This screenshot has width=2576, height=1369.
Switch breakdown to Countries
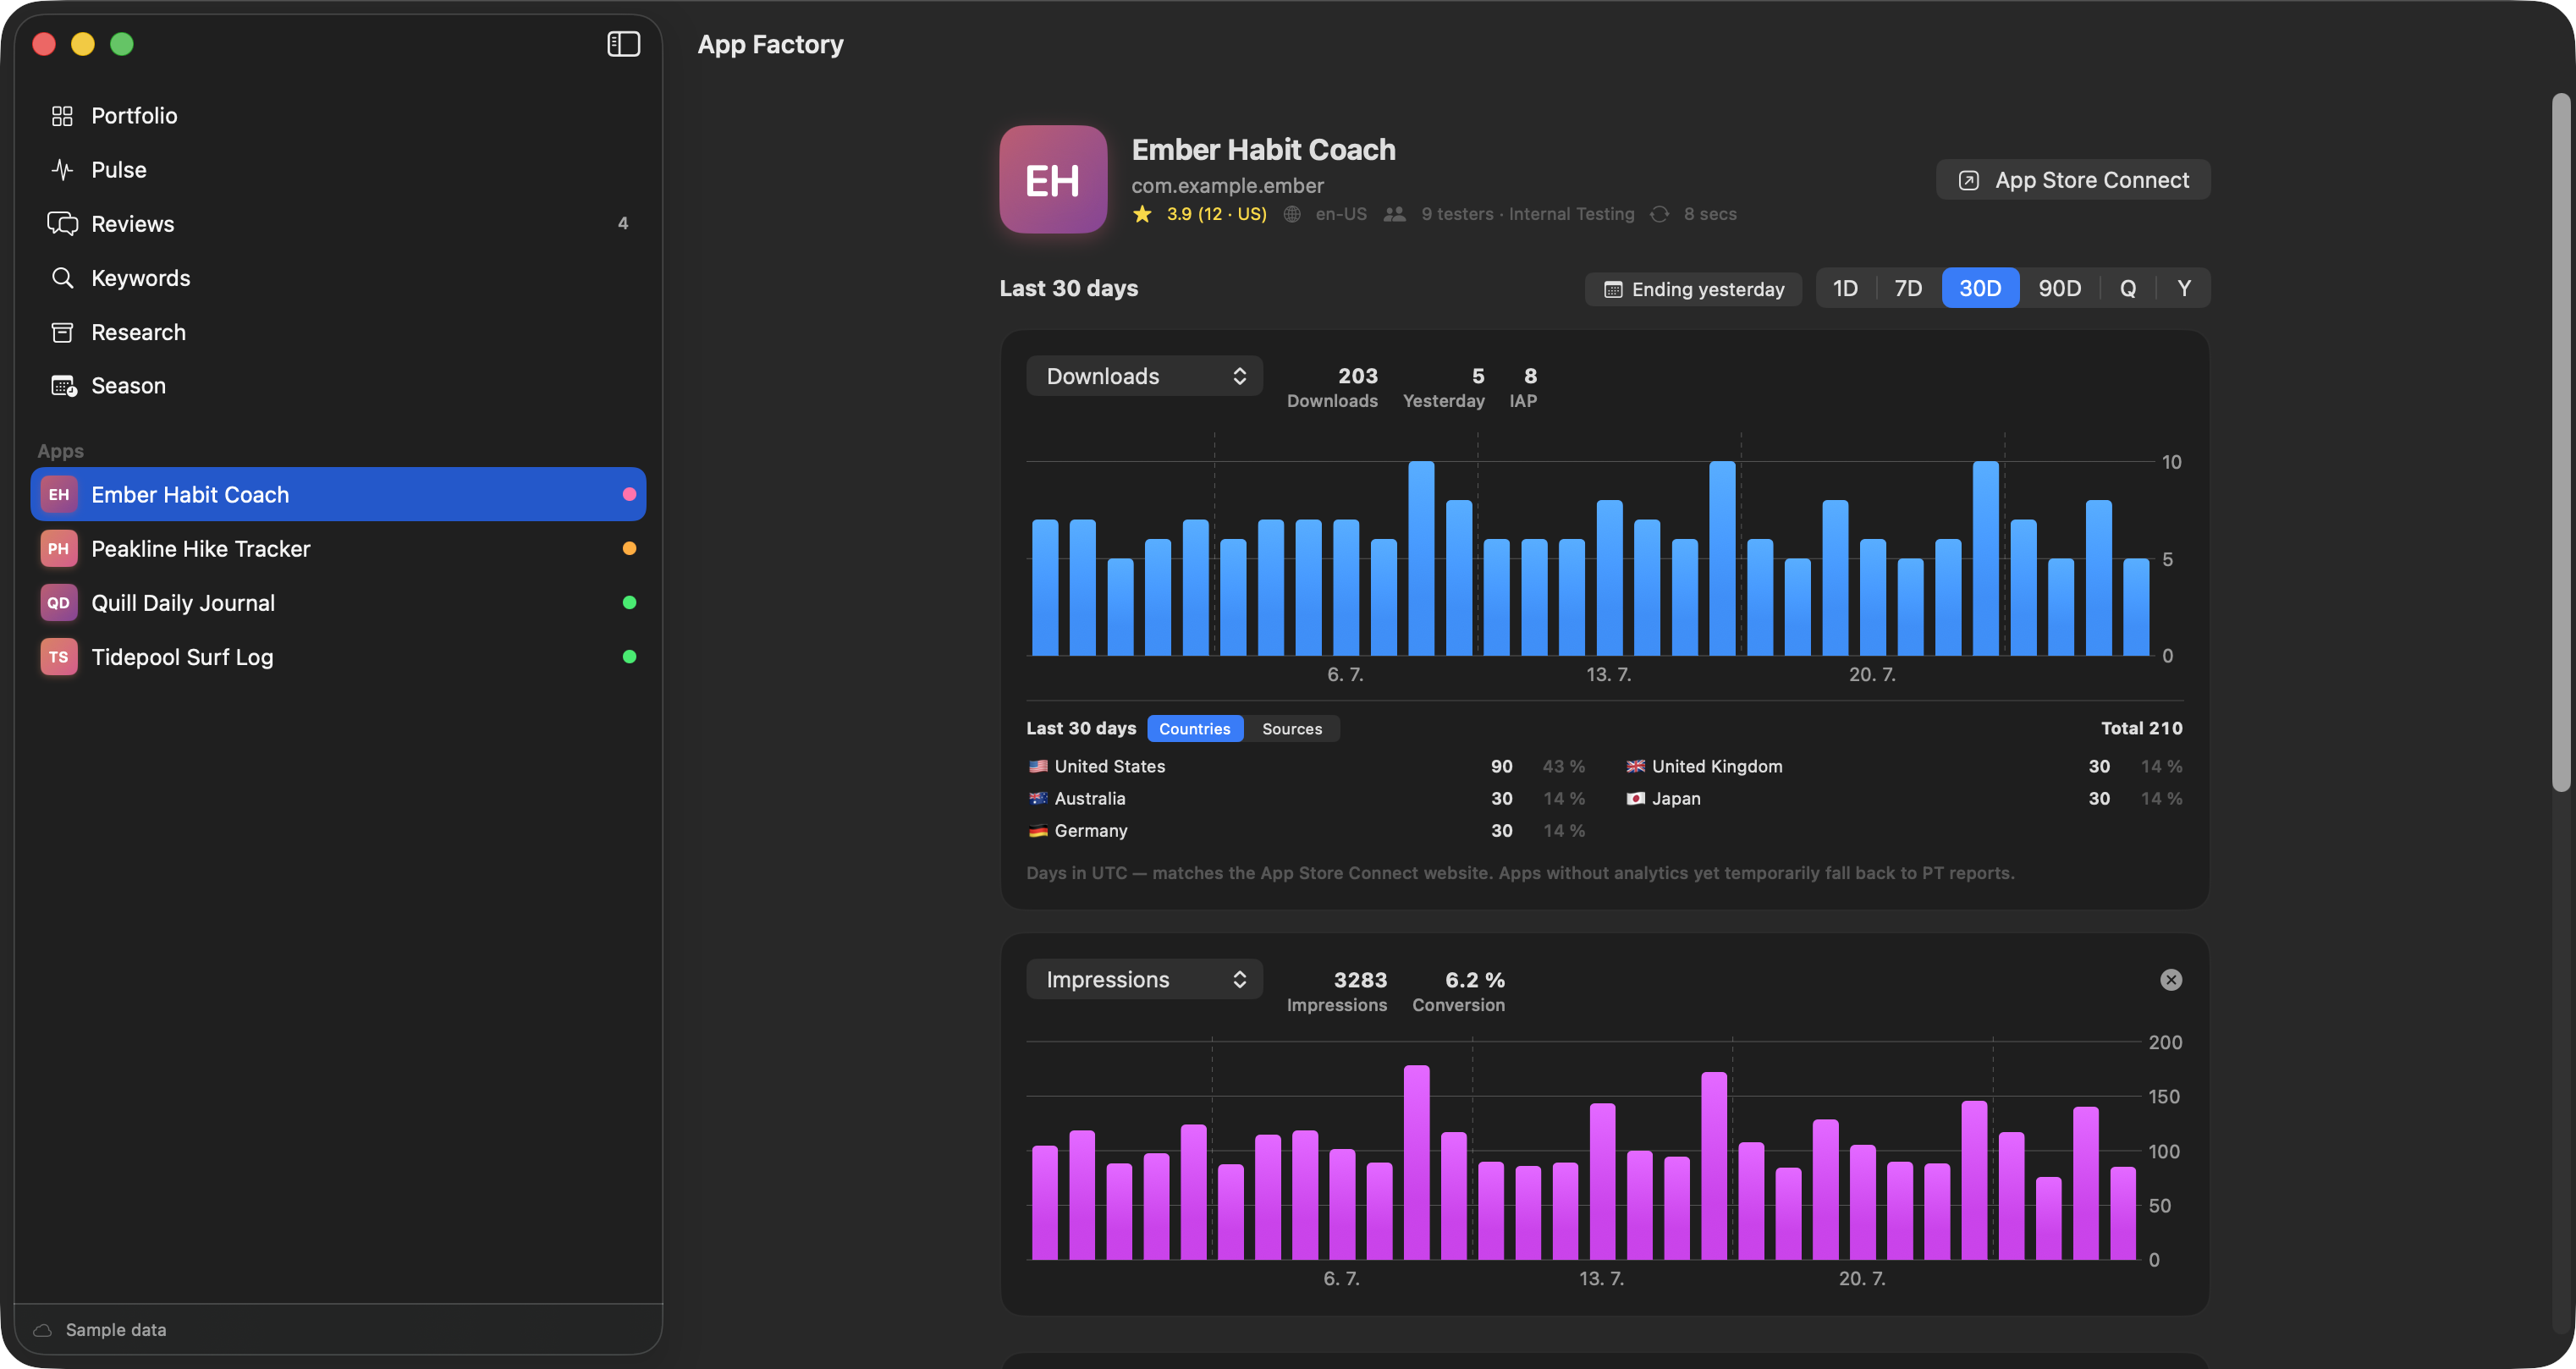1195,729
